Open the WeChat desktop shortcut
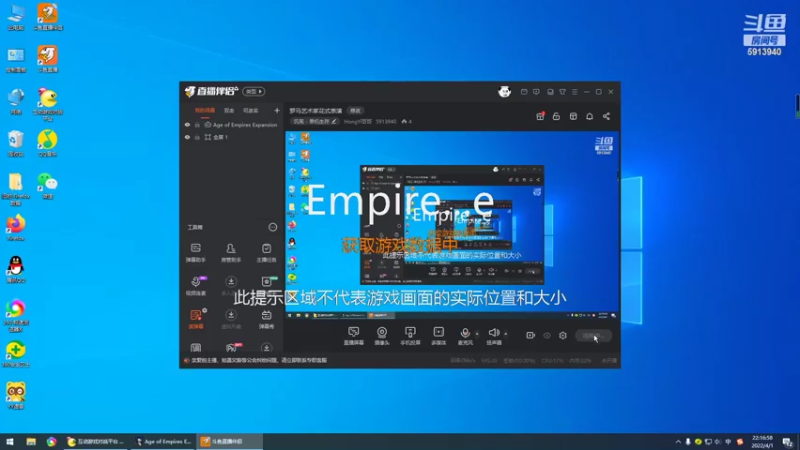Viewport: 800px width, 450px height. [47, 185]
